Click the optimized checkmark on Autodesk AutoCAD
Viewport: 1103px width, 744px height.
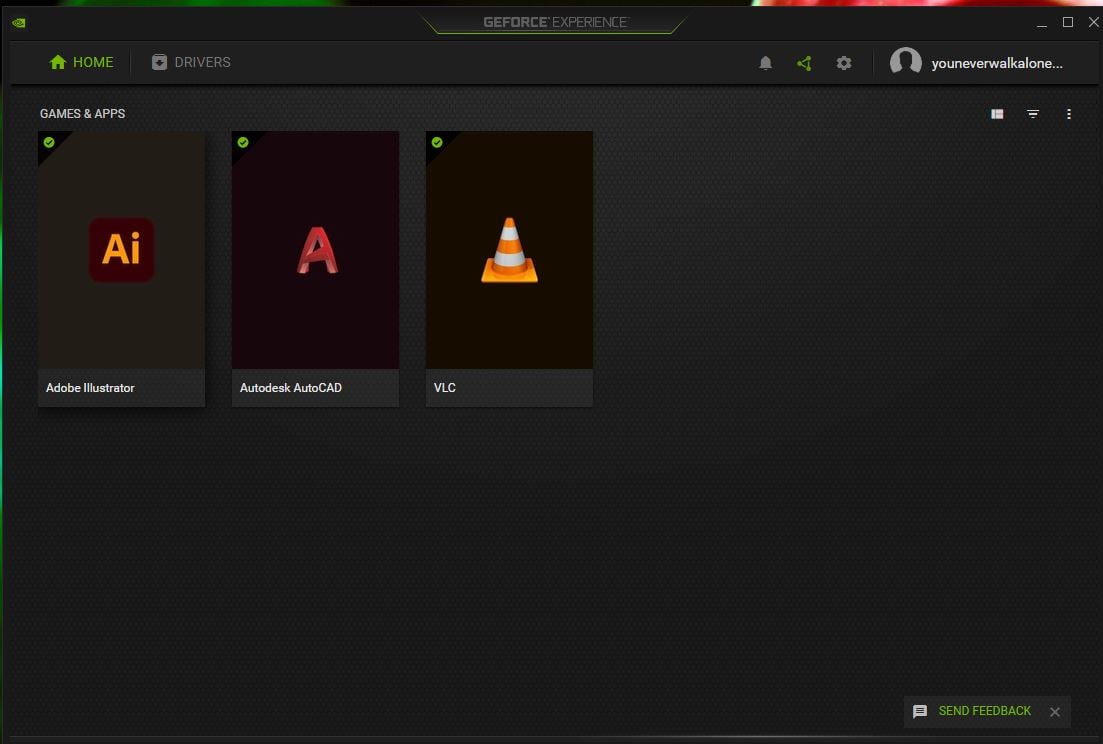[x=243, y=142]
